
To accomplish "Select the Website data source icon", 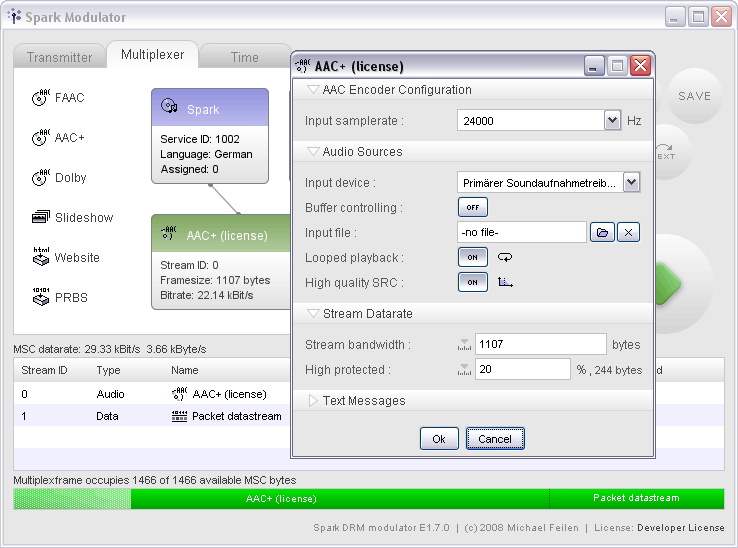I will pos(41,257).
